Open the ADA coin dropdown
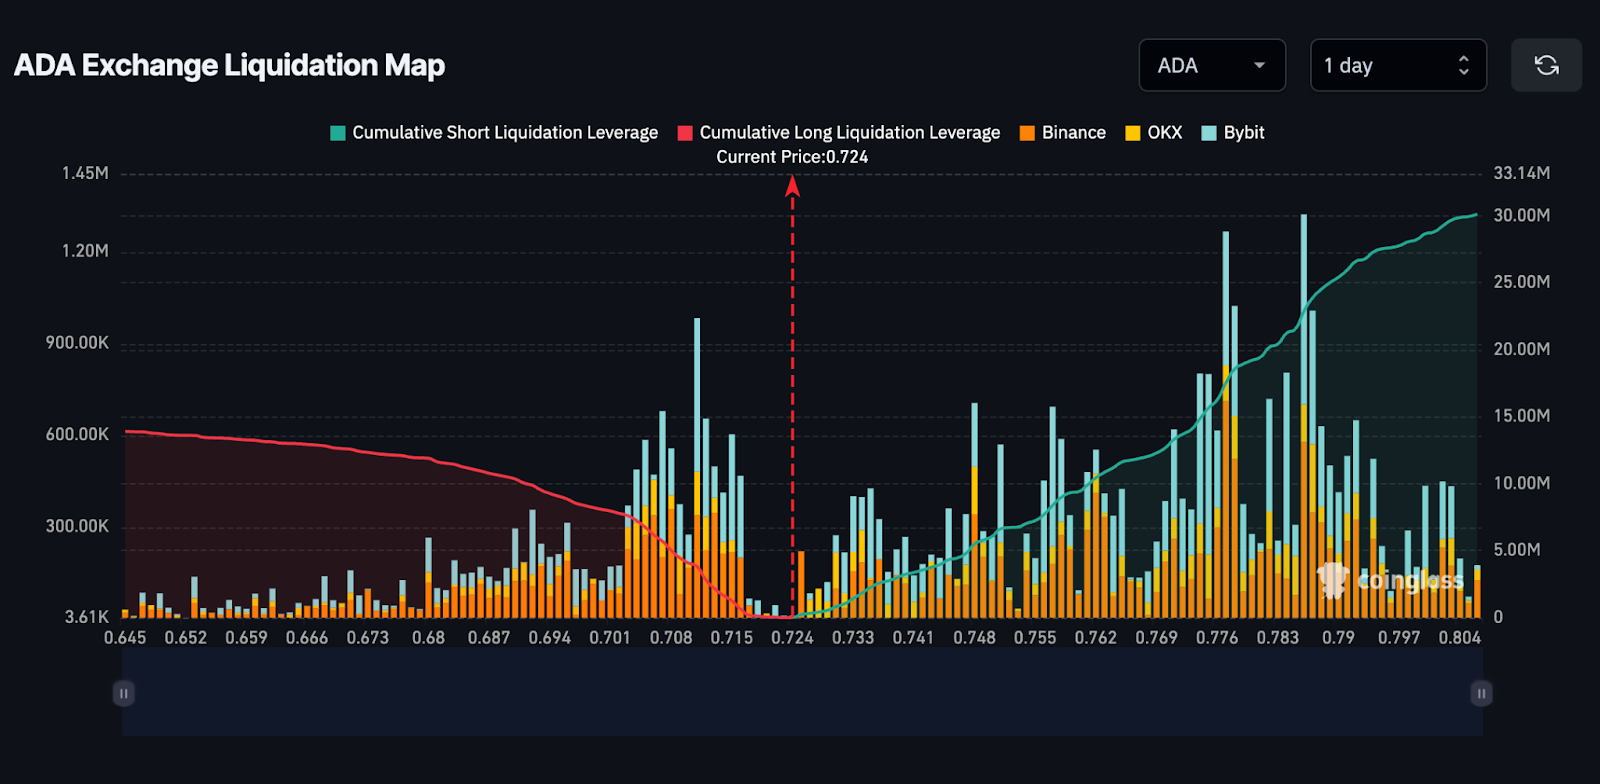Image resolution: width=1600 pixels, height=784 pixels. [x=1212, y=65]
